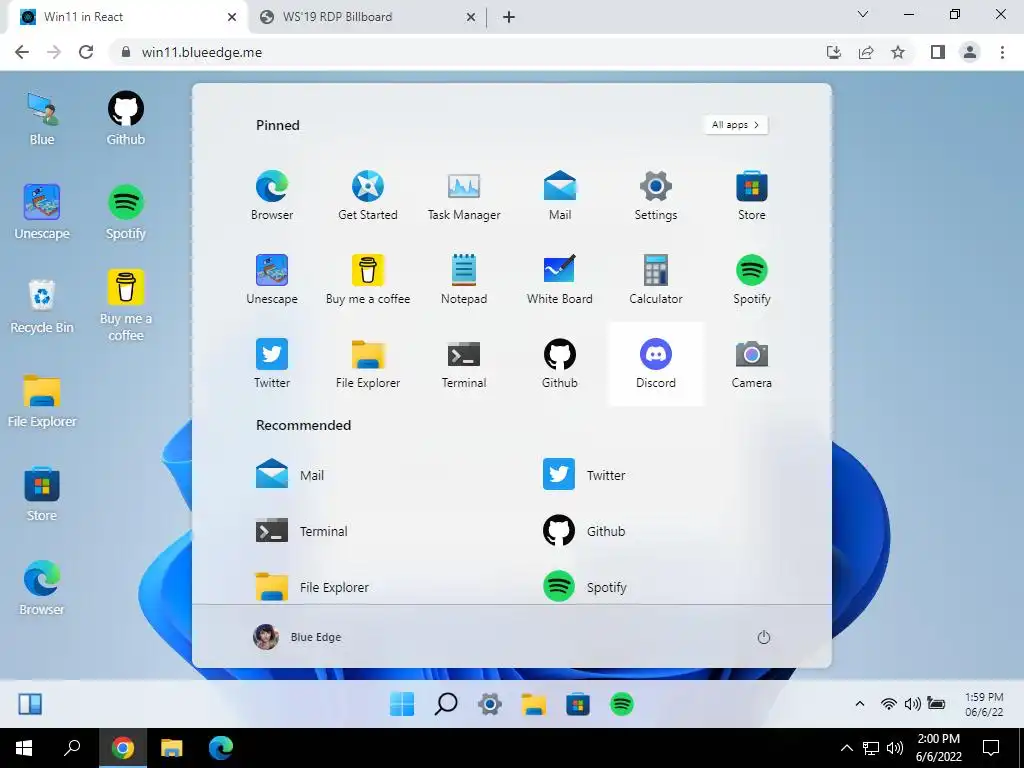1024x768 pixels.
Task: Launch Calculator from the Start menu
Action: [x=656, y=280]
